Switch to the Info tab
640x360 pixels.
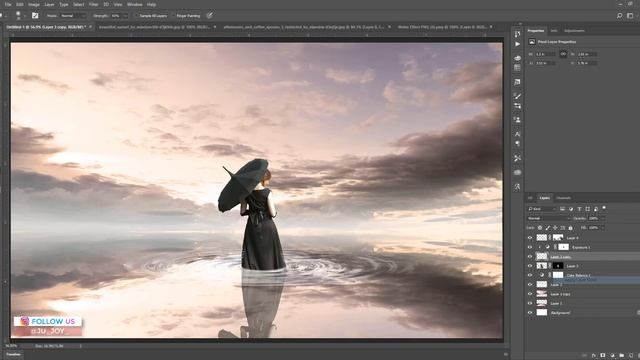[x=554, y=31]
